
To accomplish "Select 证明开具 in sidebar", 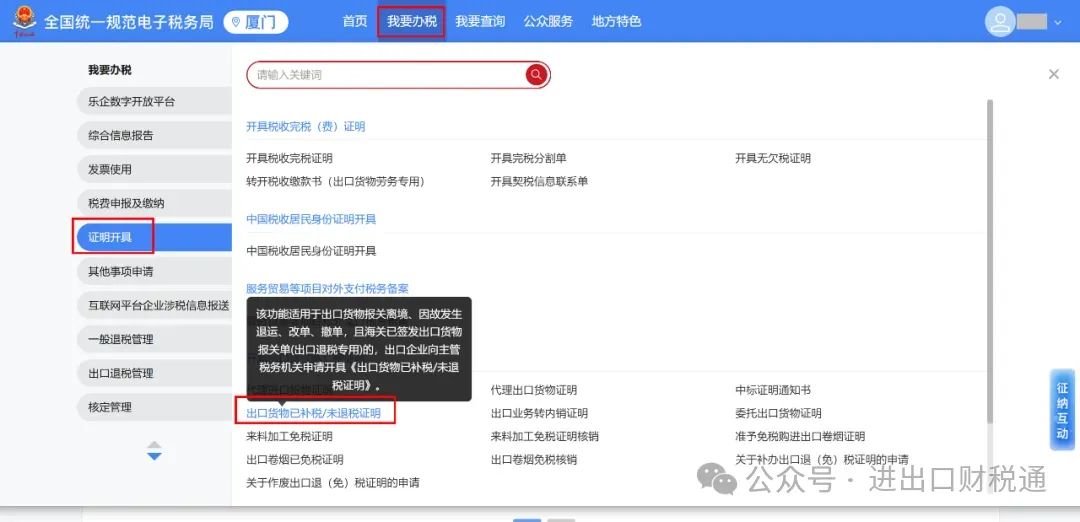I will pyautogui.click(x=154, y=238).
